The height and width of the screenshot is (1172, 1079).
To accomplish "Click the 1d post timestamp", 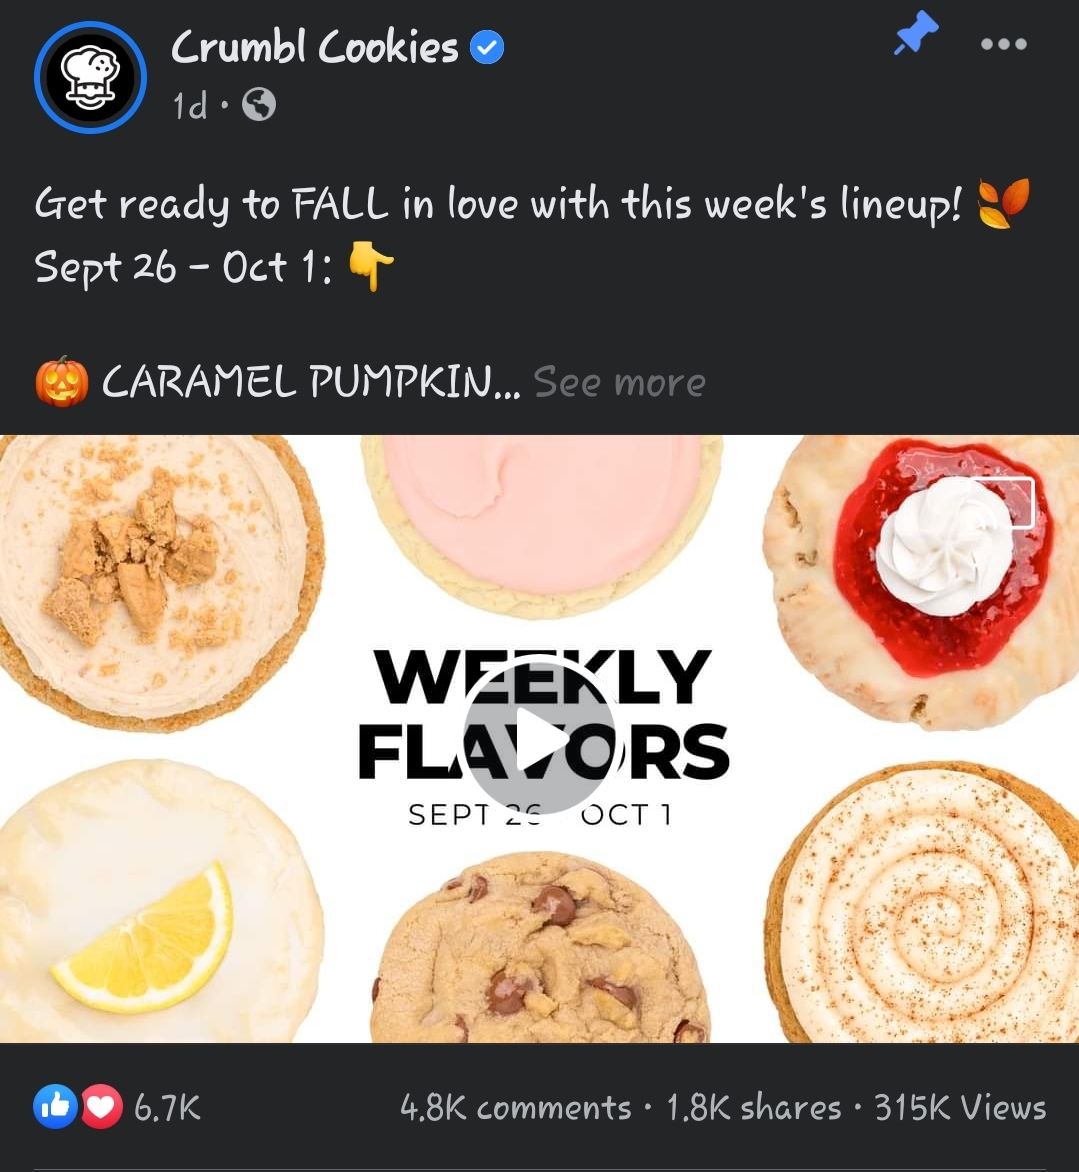I will [190, 105].
